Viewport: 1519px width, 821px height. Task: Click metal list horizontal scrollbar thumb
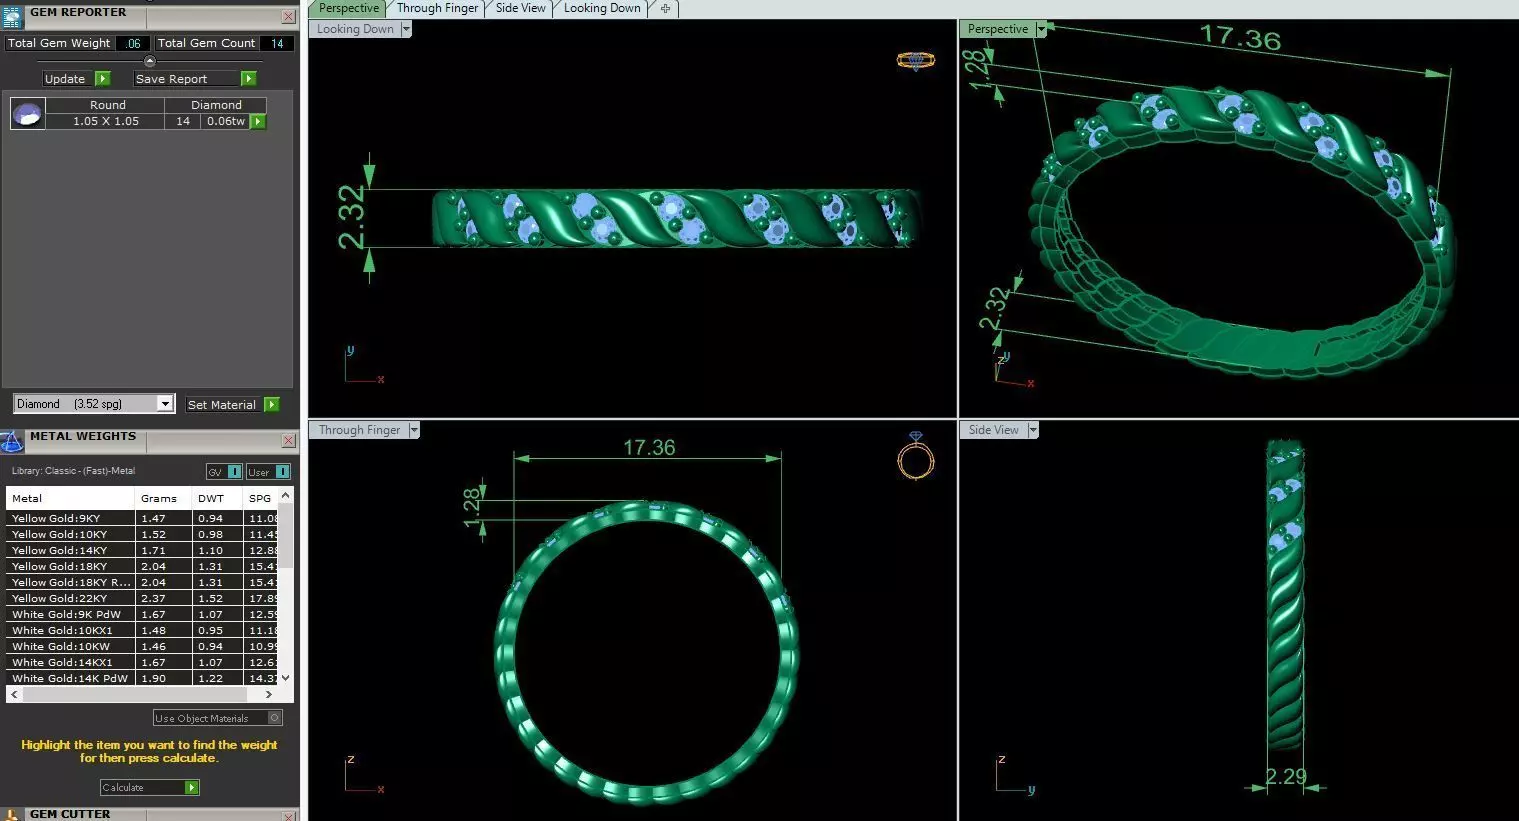point(134,694)
